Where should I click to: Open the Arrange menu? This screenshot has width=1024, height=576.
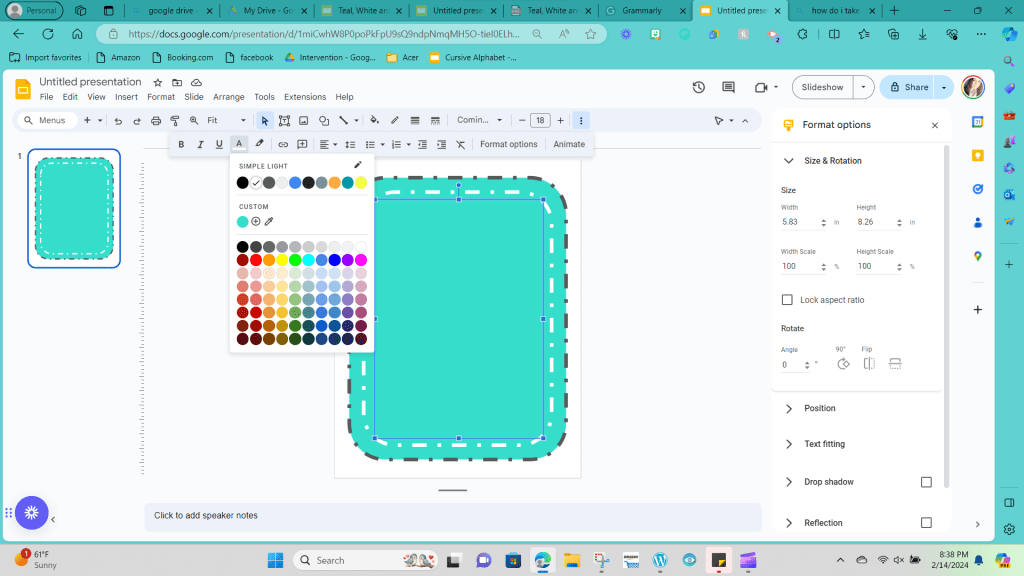point(228,97)
